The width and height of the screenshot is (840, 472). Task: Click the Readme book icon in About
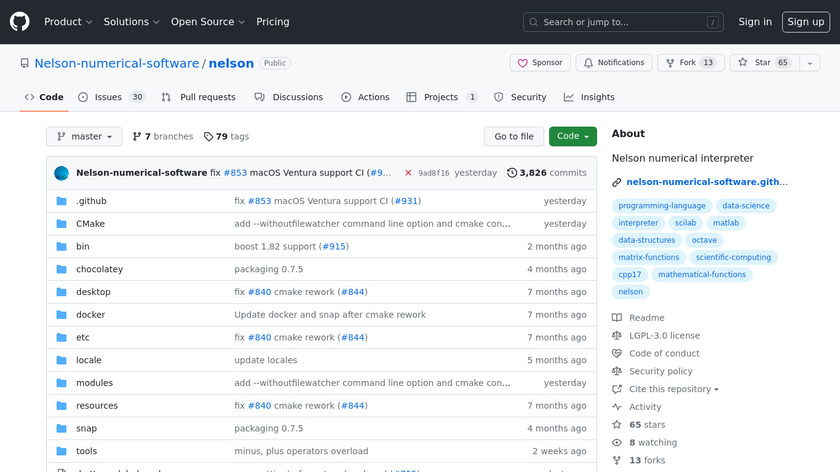point(617,318)
